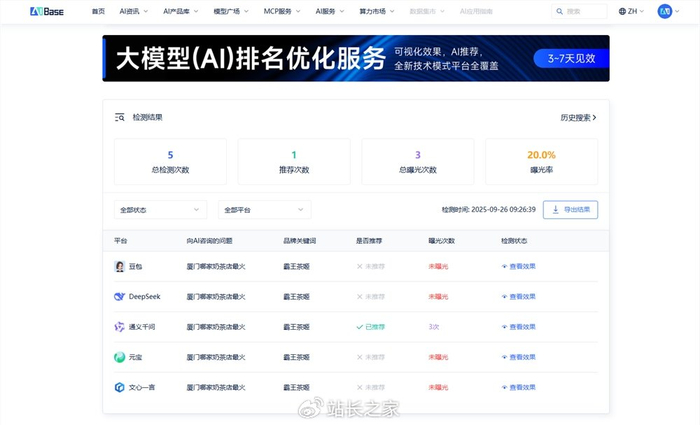Click the eye icon in 文心一言 row
The width and height of the screenshot is (700, 425).
tap(504, 387)
